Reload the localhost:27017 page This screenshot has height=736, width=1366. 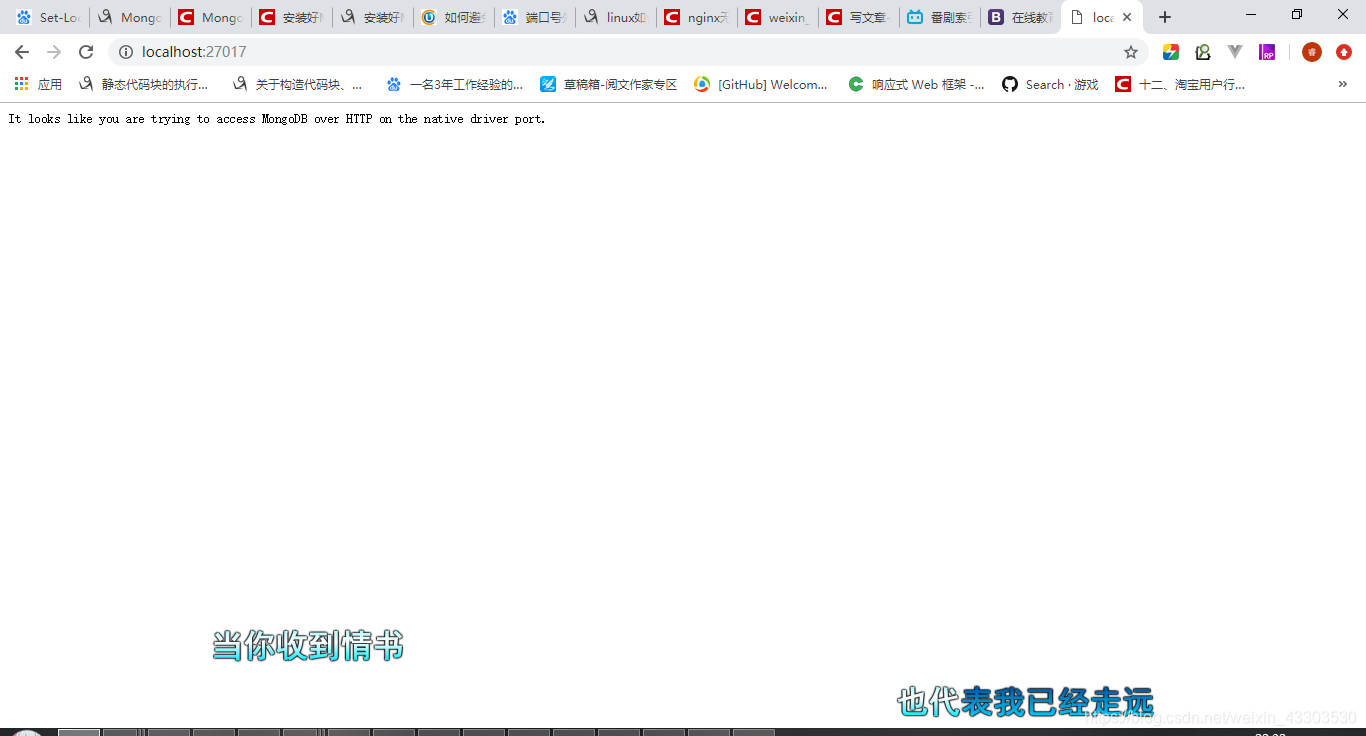86,52
